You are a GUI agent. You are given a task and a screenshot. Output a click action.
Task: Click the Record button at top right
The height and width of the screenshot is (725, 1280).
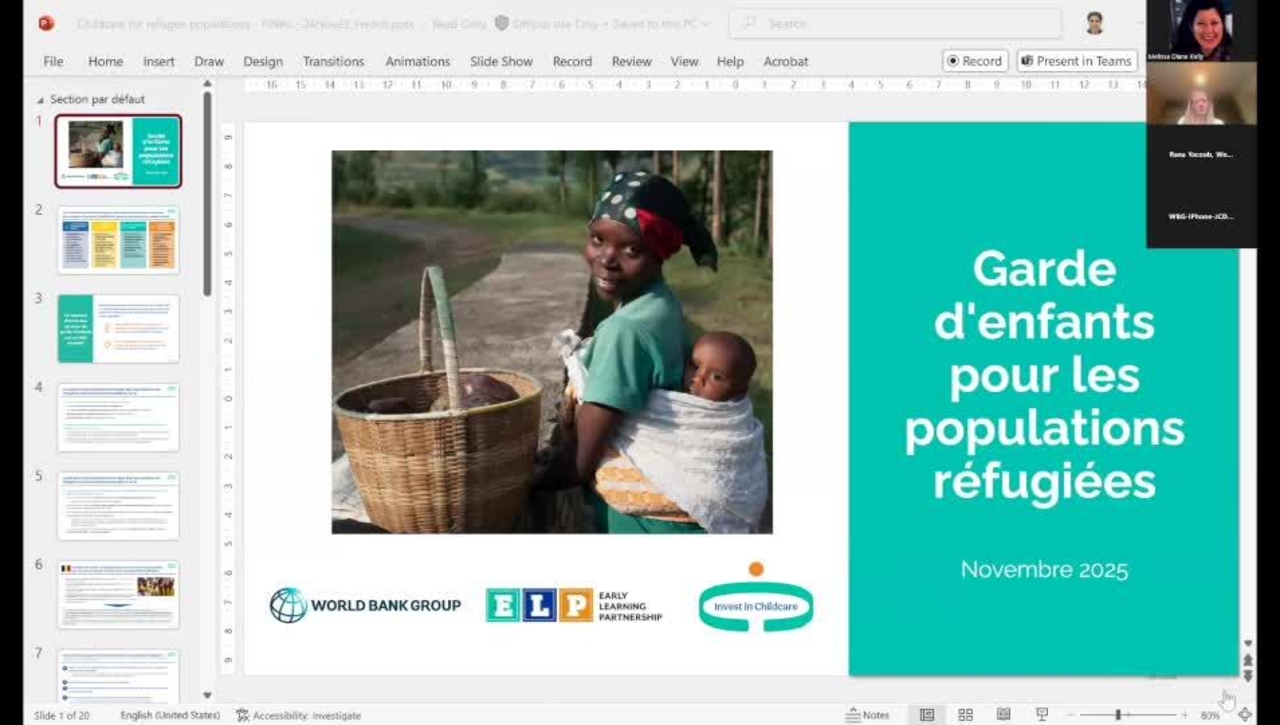tap(975, 61)
